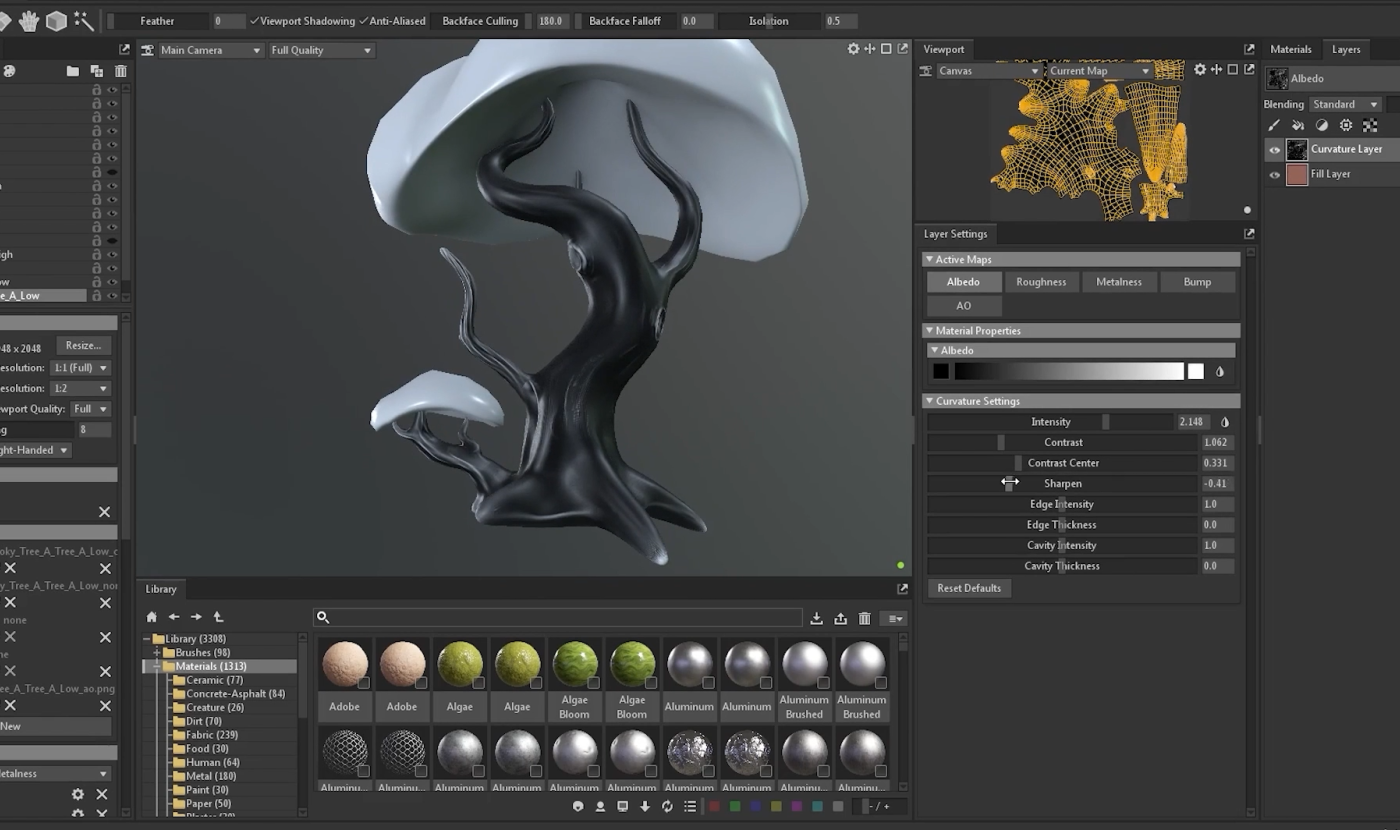The height and width of the screenshot is (830, 1400).
Task: Click the paint bucket icon in the Layers panel
Action: (x=1298, y=125)
